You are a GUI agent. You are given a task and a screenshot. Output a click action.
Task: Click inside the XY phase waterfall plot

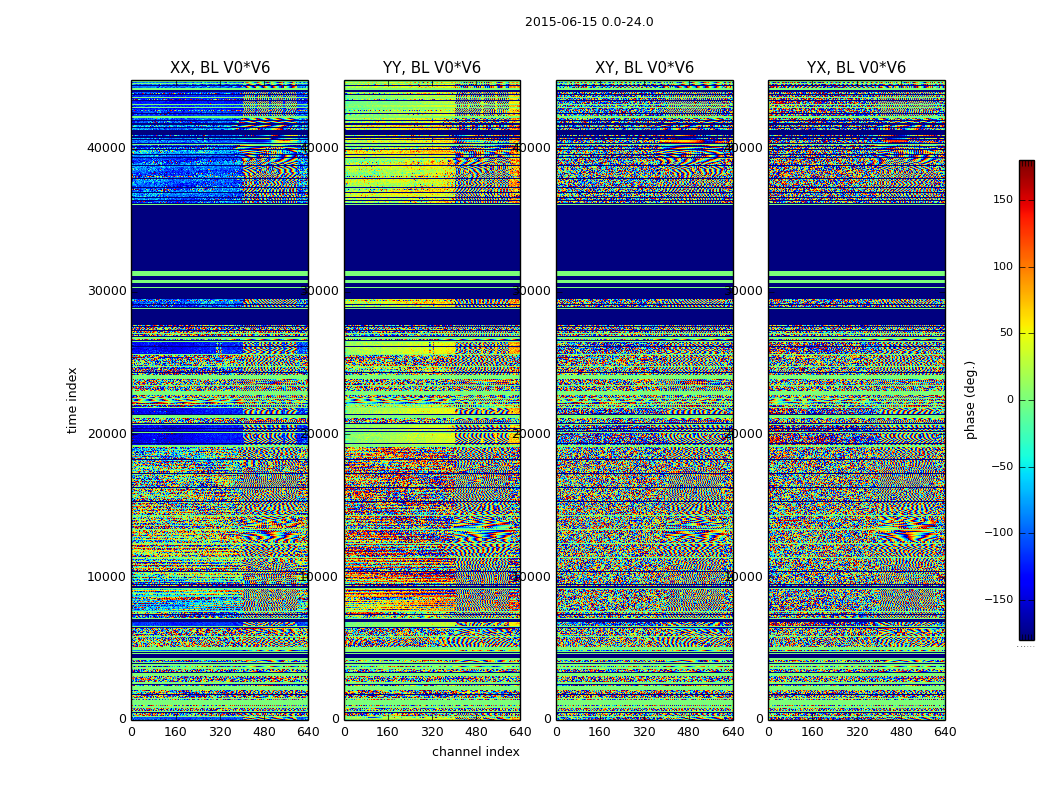[x=644, y=400]
